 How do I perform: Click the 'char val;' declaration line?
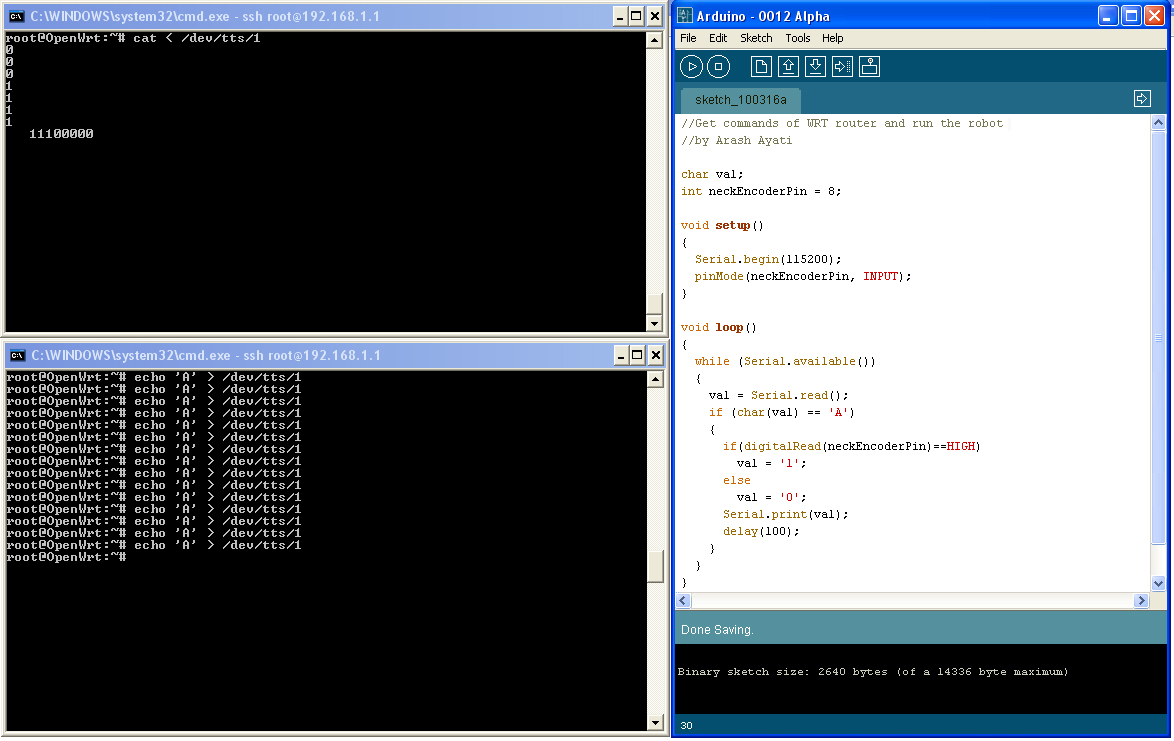point(712,174)
